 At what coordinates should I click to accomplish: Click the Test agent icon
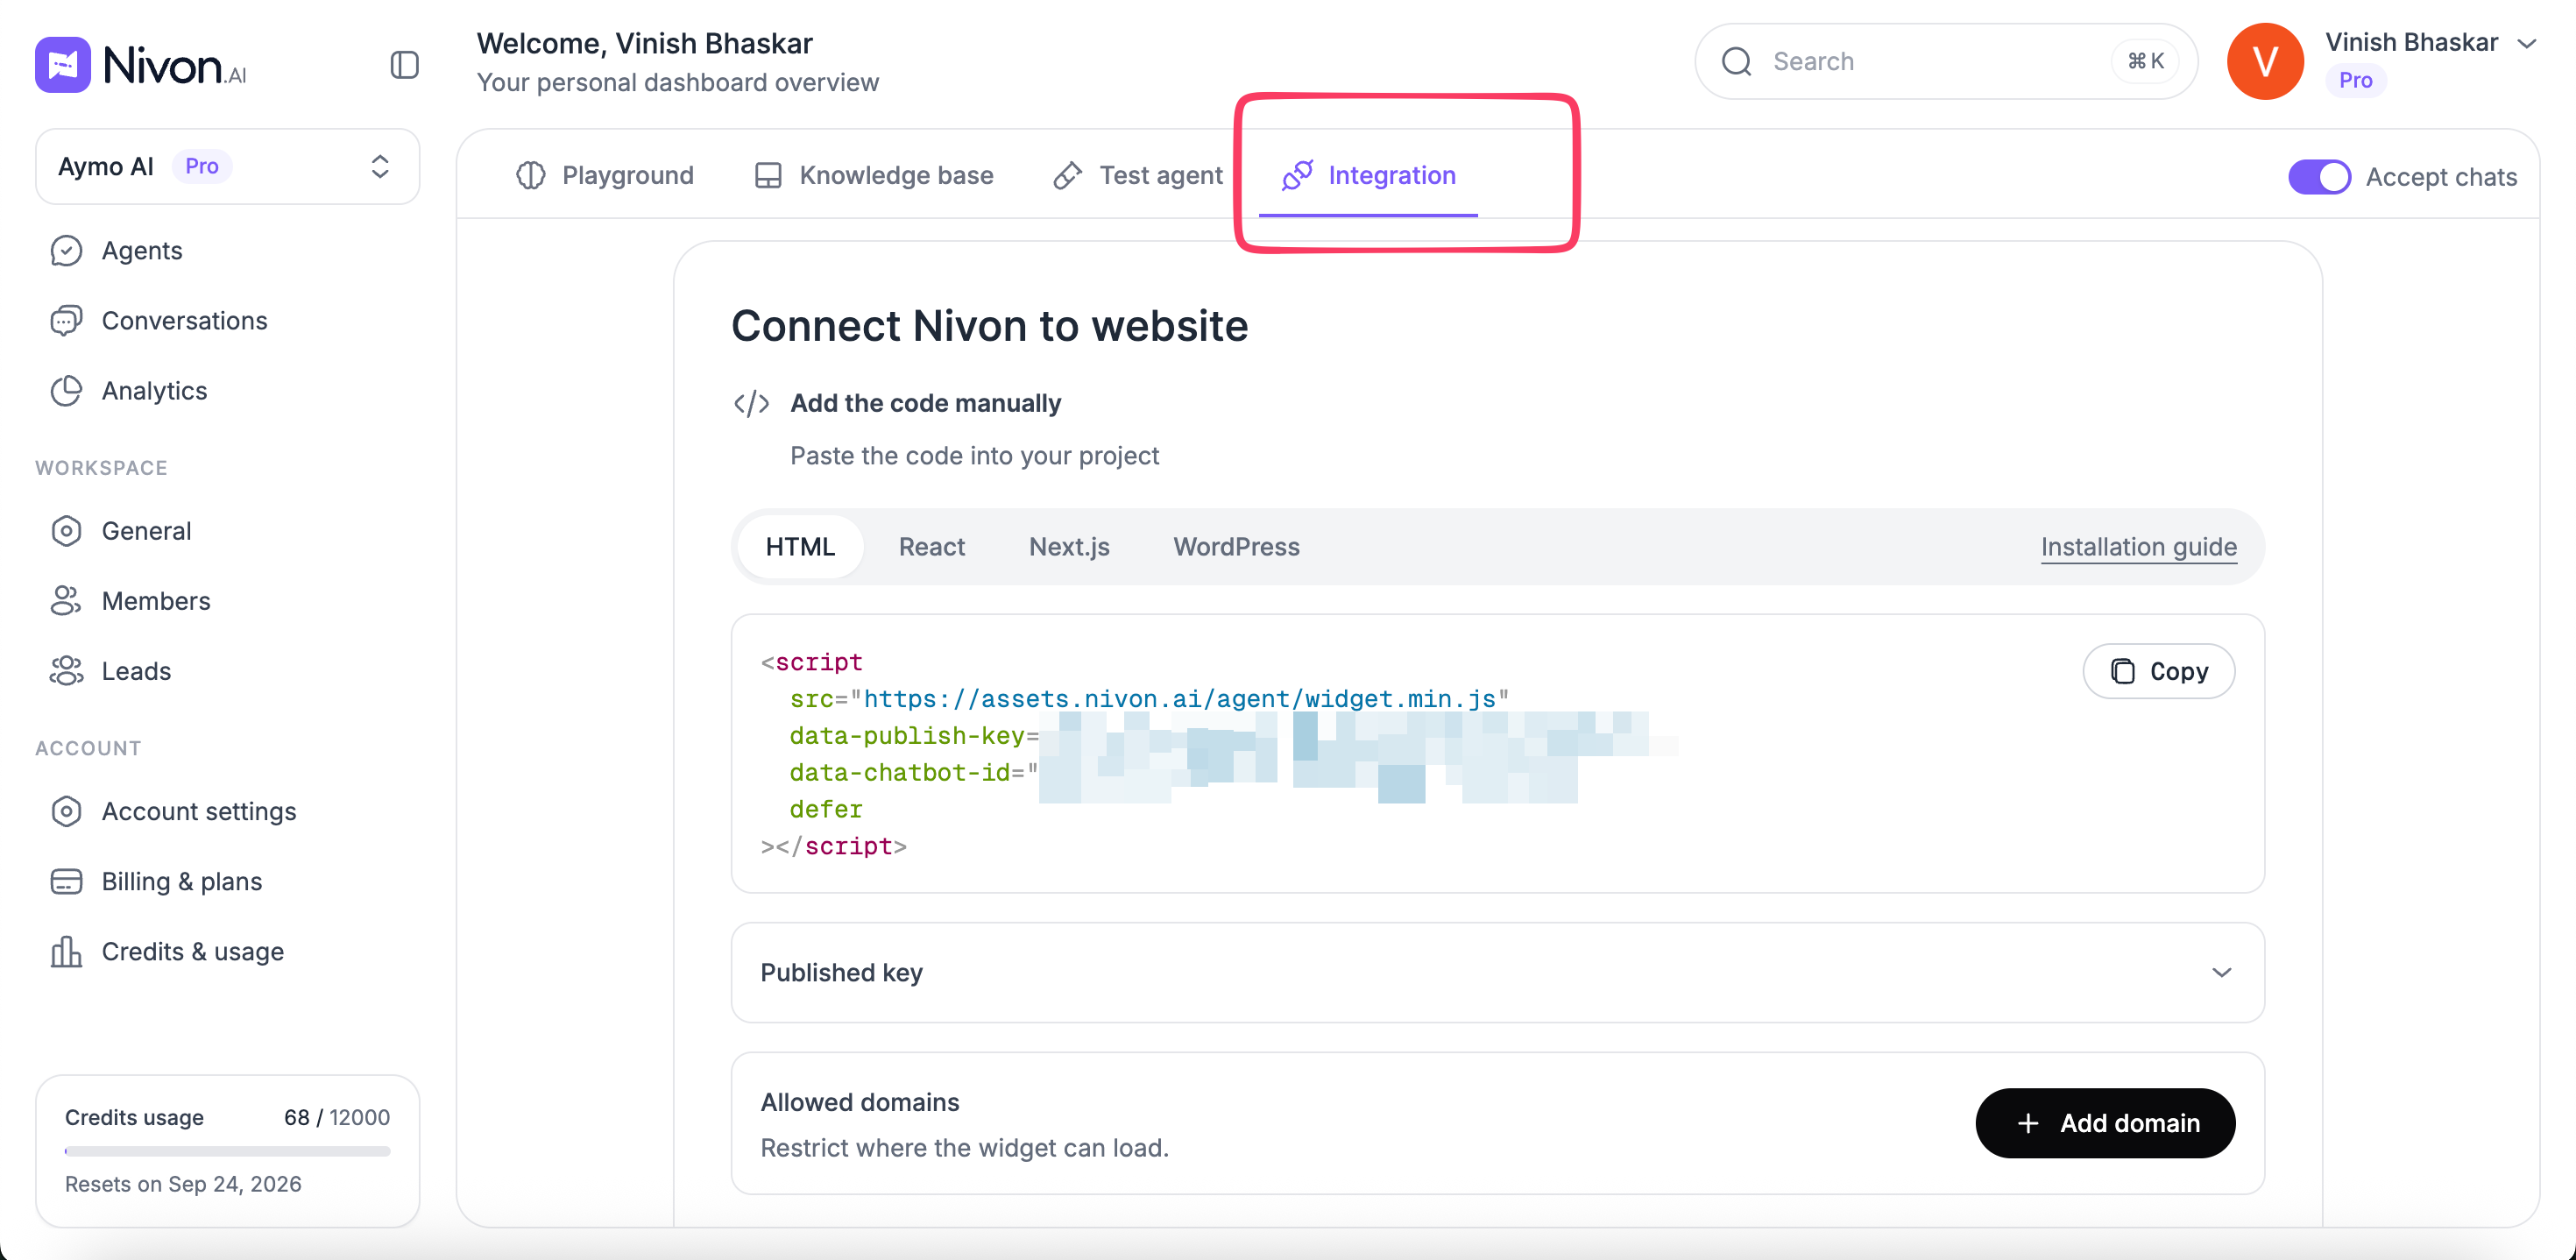click(x=1067, y=175)
